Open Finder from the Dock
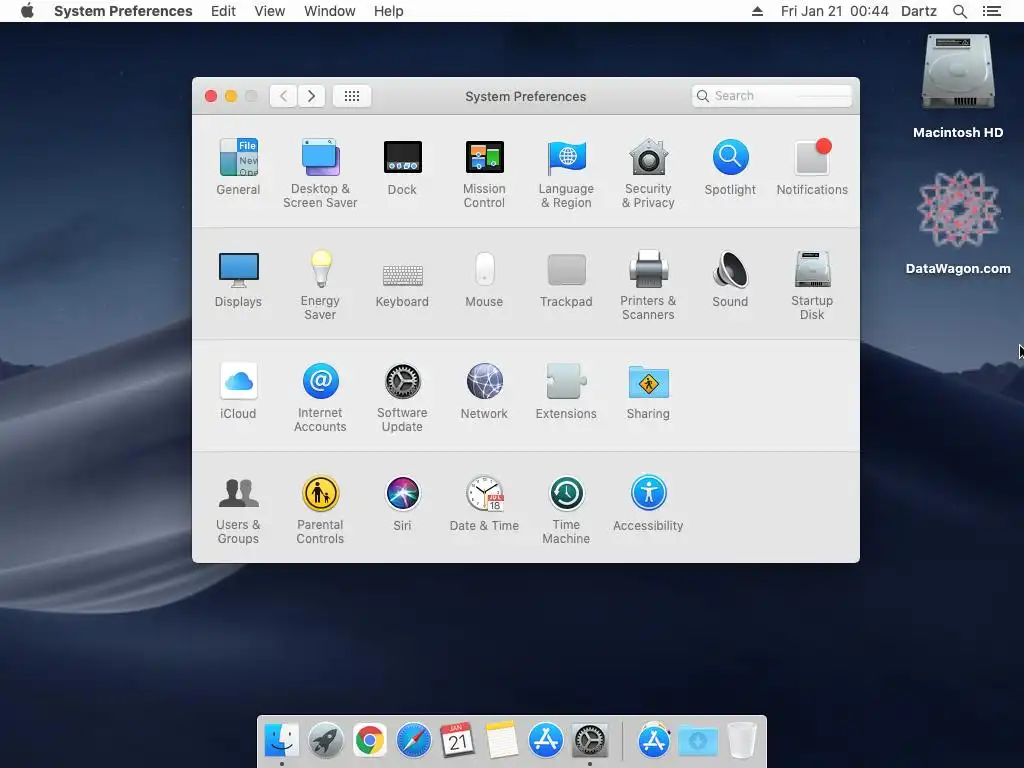The height and width of the screenshot is (768, 1024). pos(282,741)
